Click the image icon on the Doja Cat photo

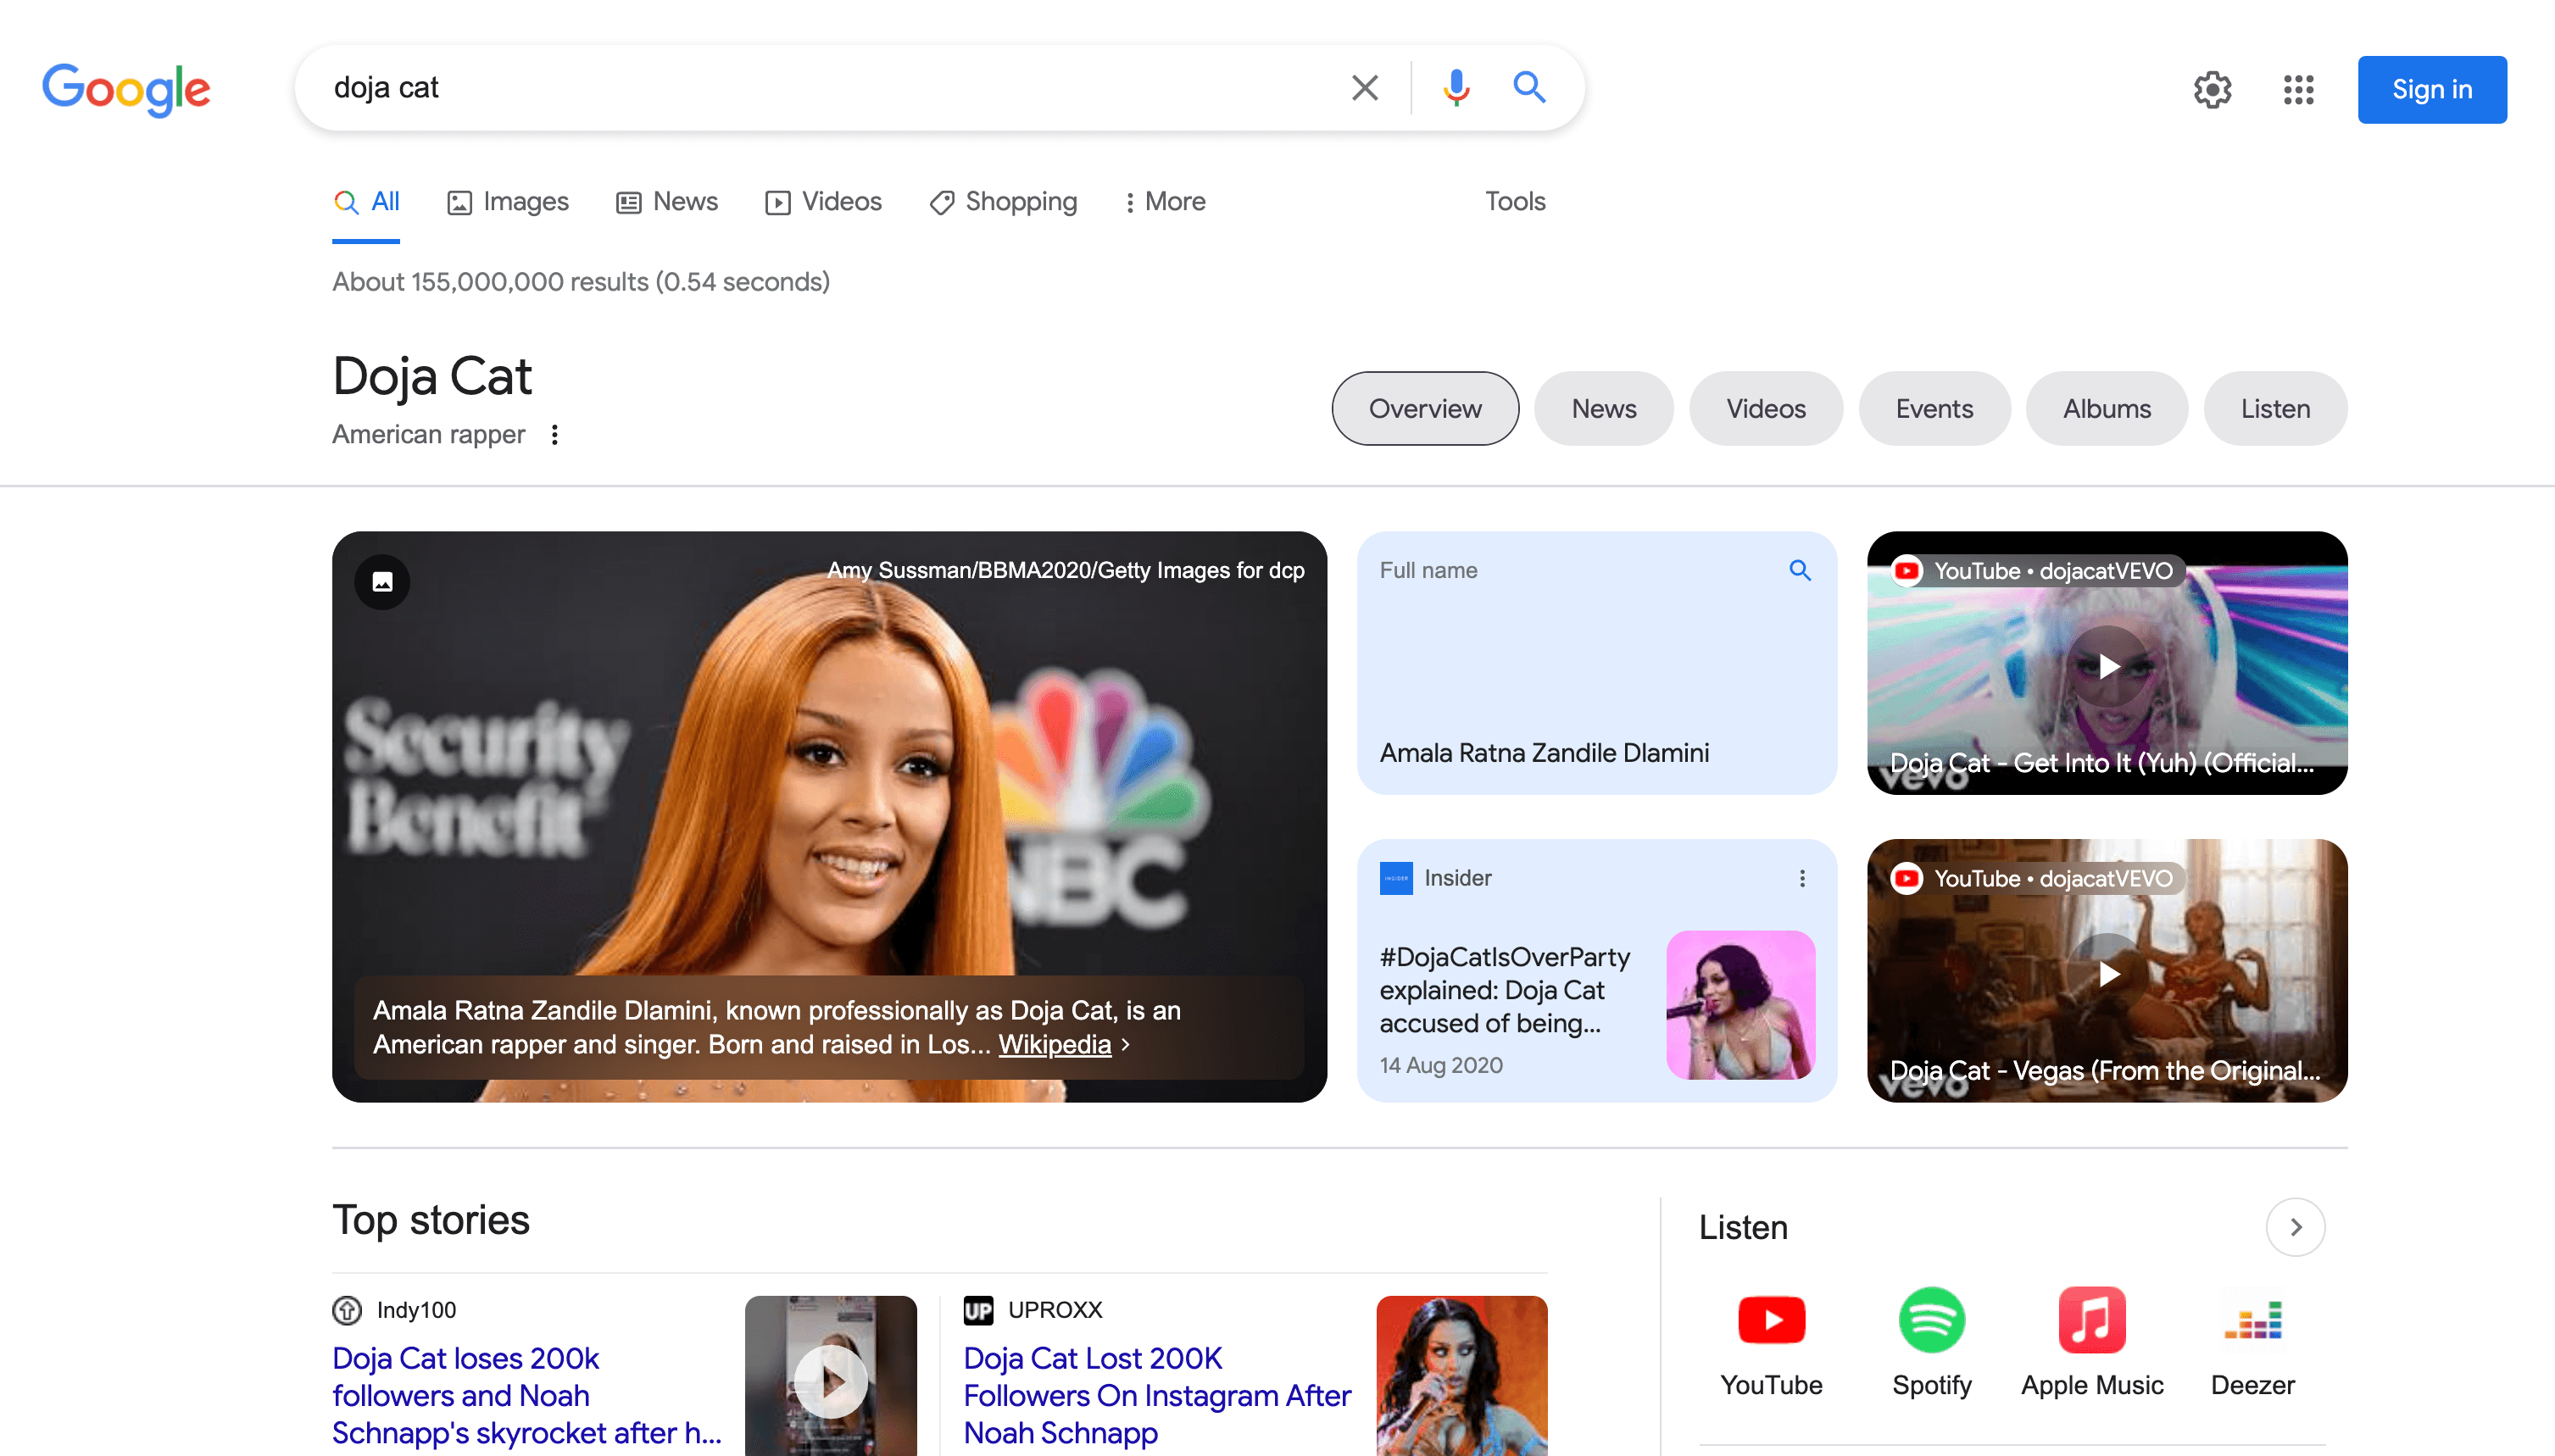point(382,581)
